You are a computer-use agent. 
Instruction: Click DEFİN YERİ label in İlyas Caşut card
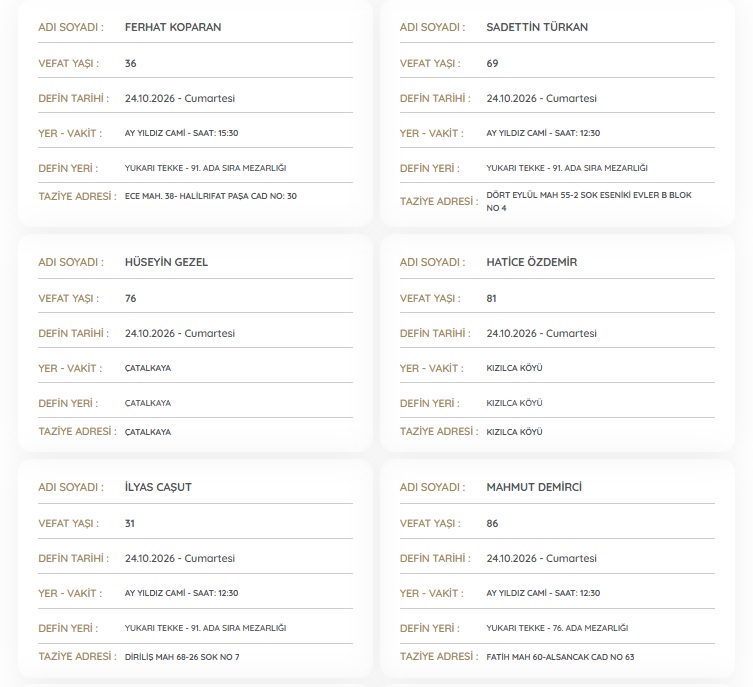pos(68,629)
